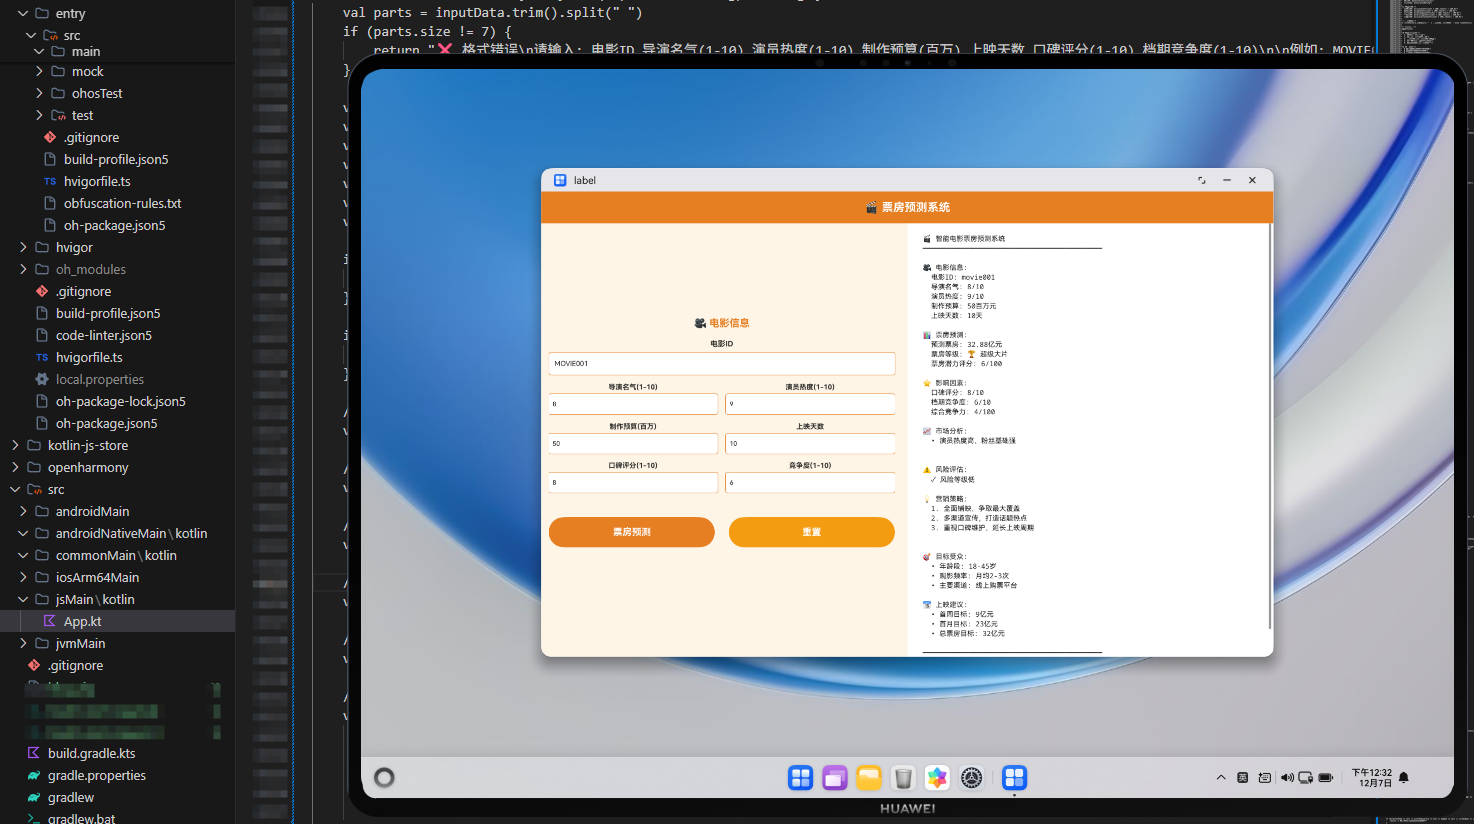Open obfuscation-rules.txt in the file tree
1474x824 pixels.
click(x=123, y=203)
